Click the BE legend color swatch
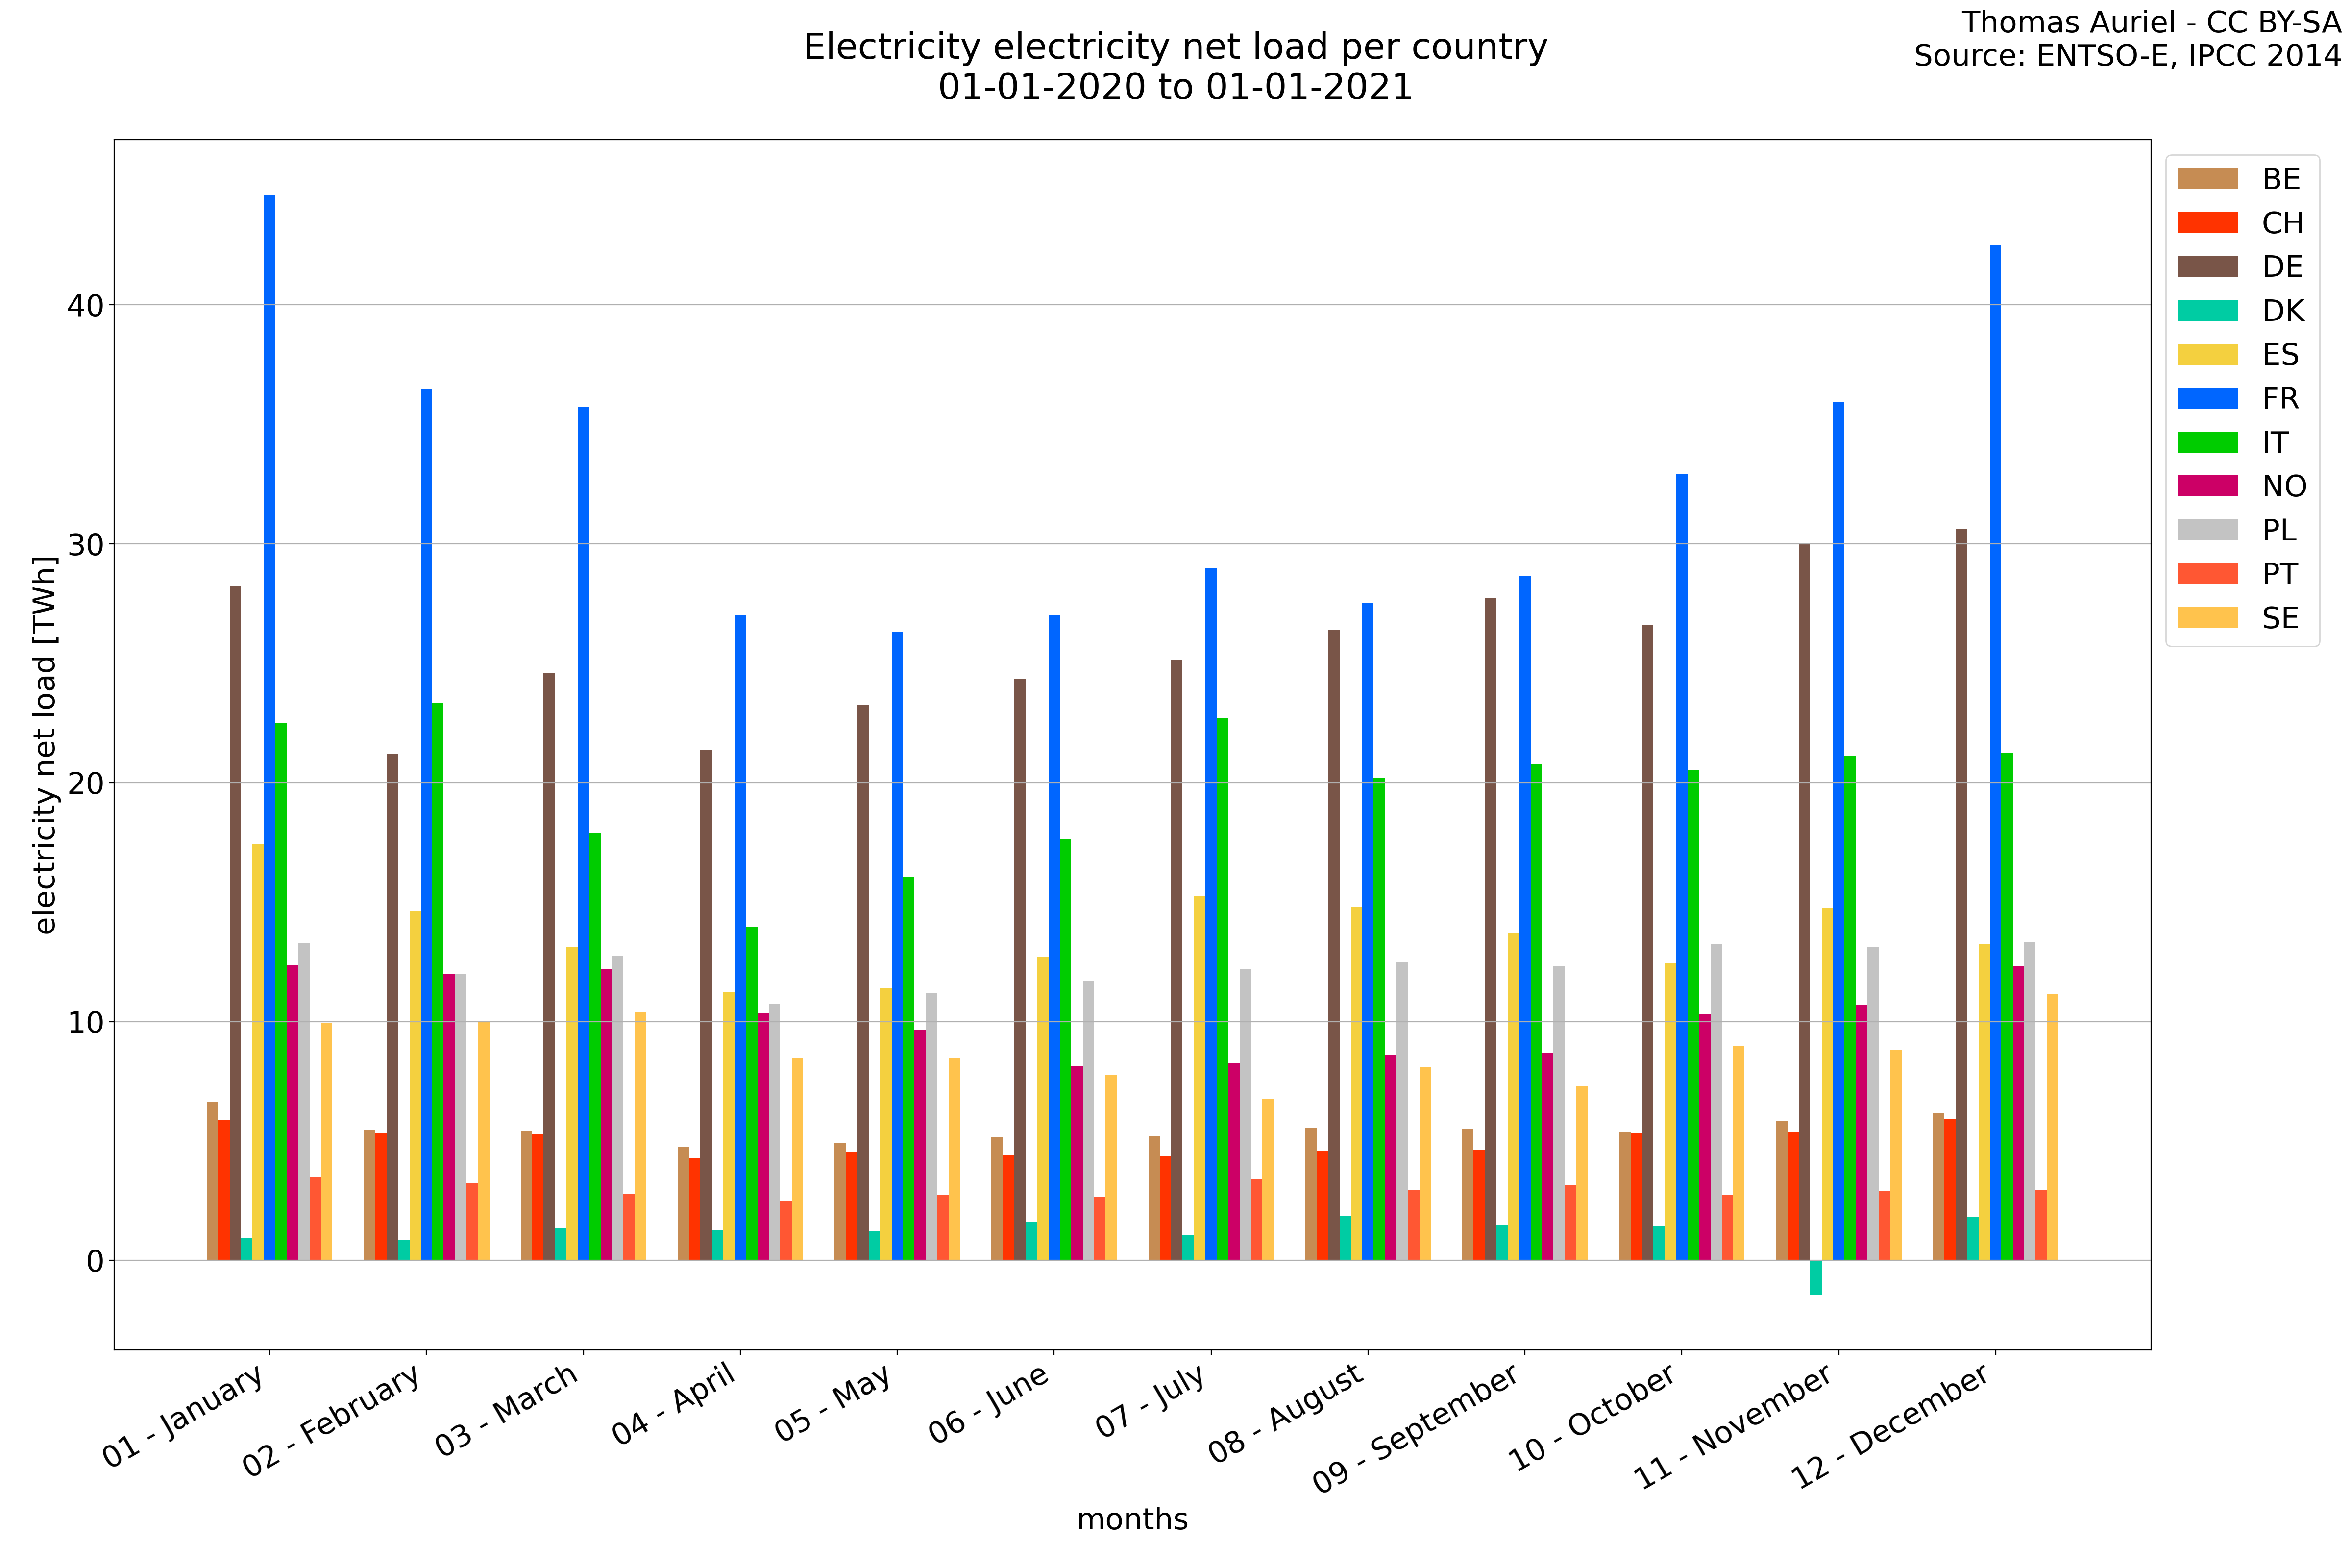Screen dimensions: 2352x1568 click(x=2207, y=179)
